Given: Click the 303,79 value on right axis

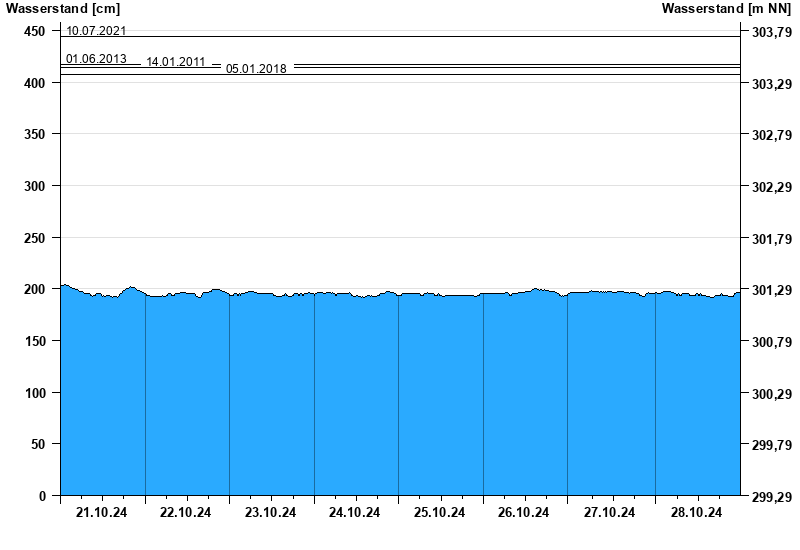Looking at the screenshot, I should (x=771, y=32).
